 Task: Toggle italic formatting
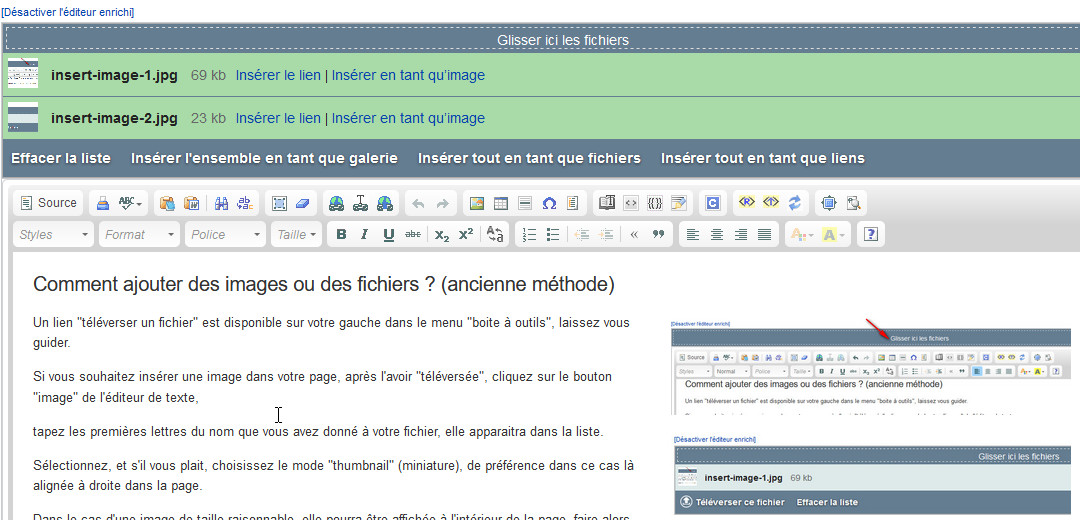tap(364, 235)
